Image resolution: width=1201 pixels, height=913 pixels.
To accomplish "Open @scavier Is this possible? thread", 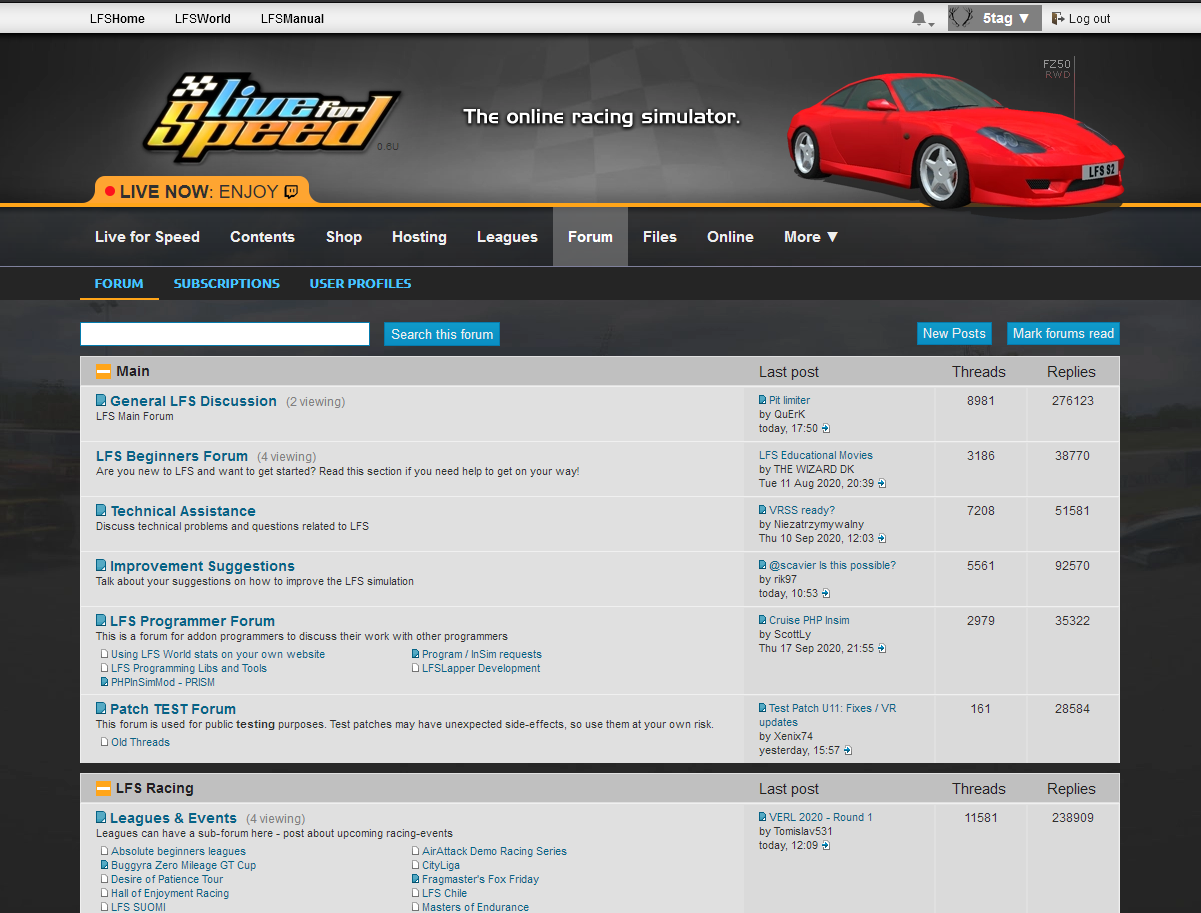I will 832,565.
